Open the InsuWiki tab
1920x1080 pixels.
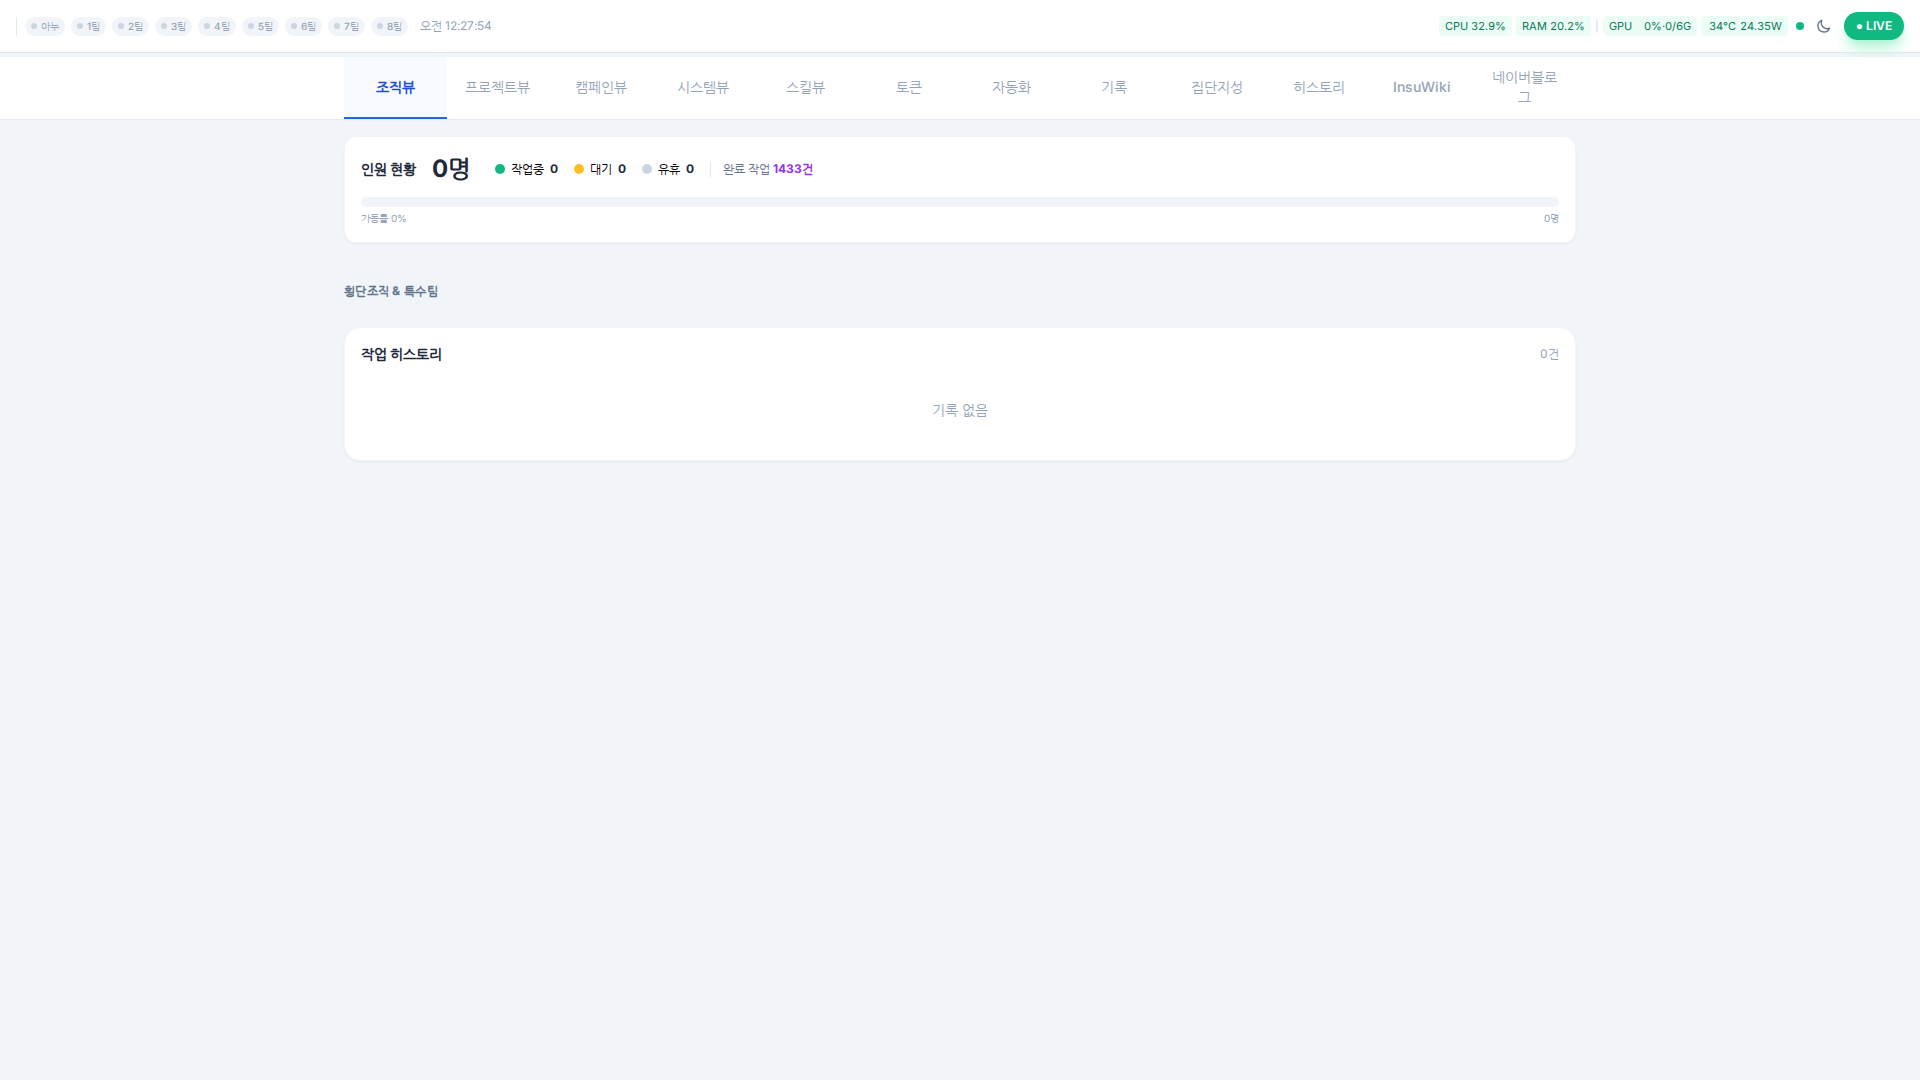(1421, 87)
